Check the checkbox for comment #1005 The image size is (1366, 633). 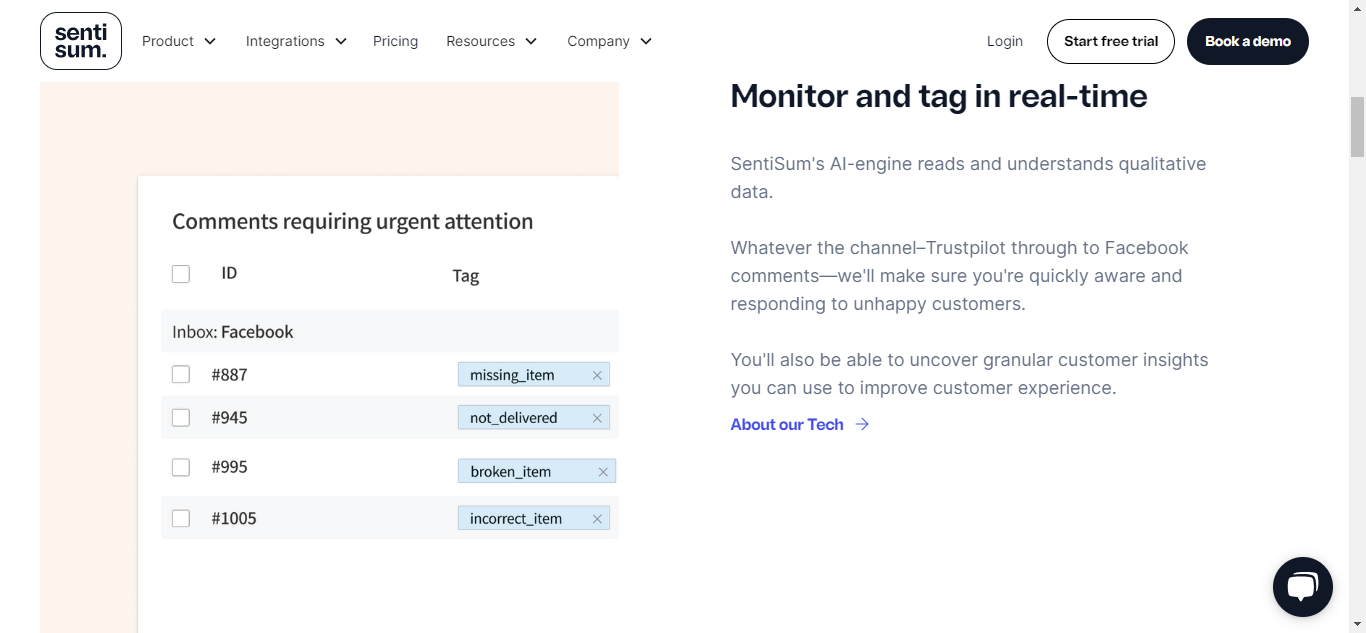[180, 518]
